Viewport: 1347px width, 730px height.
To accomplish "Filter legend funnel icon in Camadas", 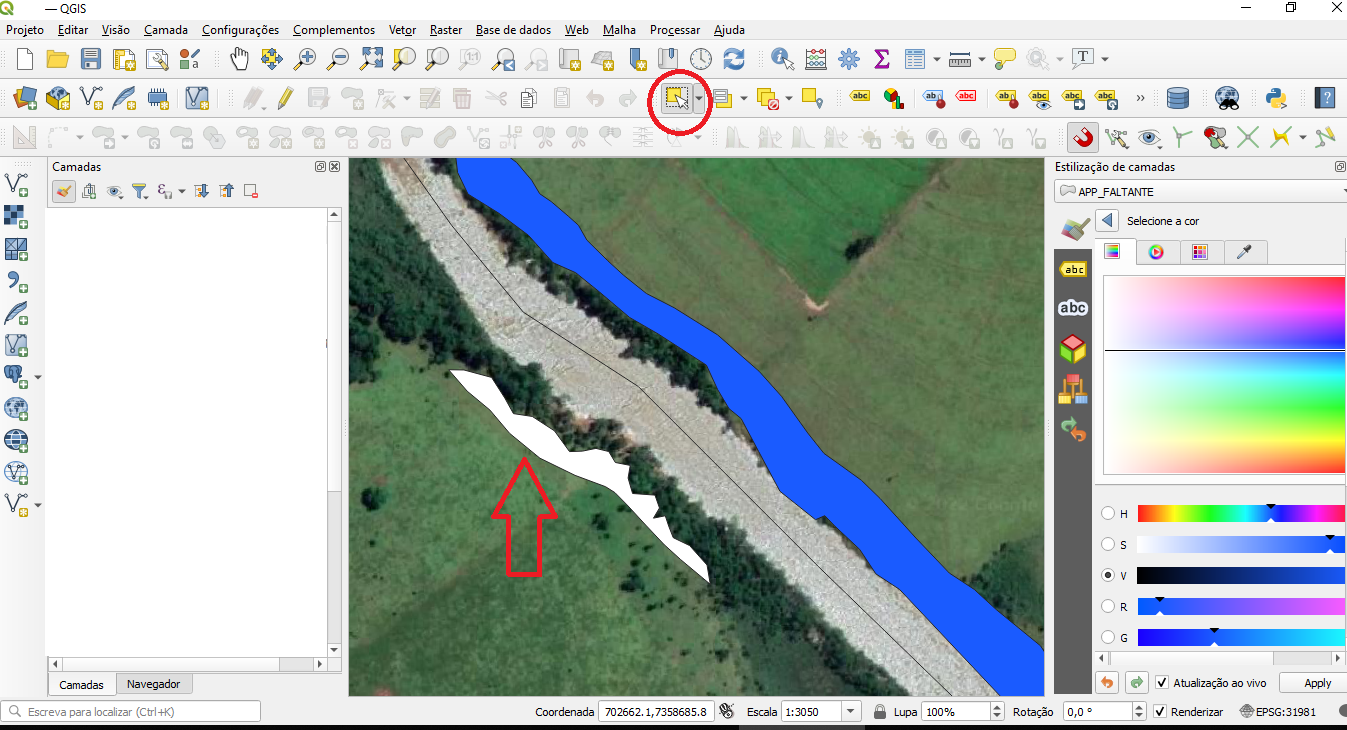I will pos(140,191).
